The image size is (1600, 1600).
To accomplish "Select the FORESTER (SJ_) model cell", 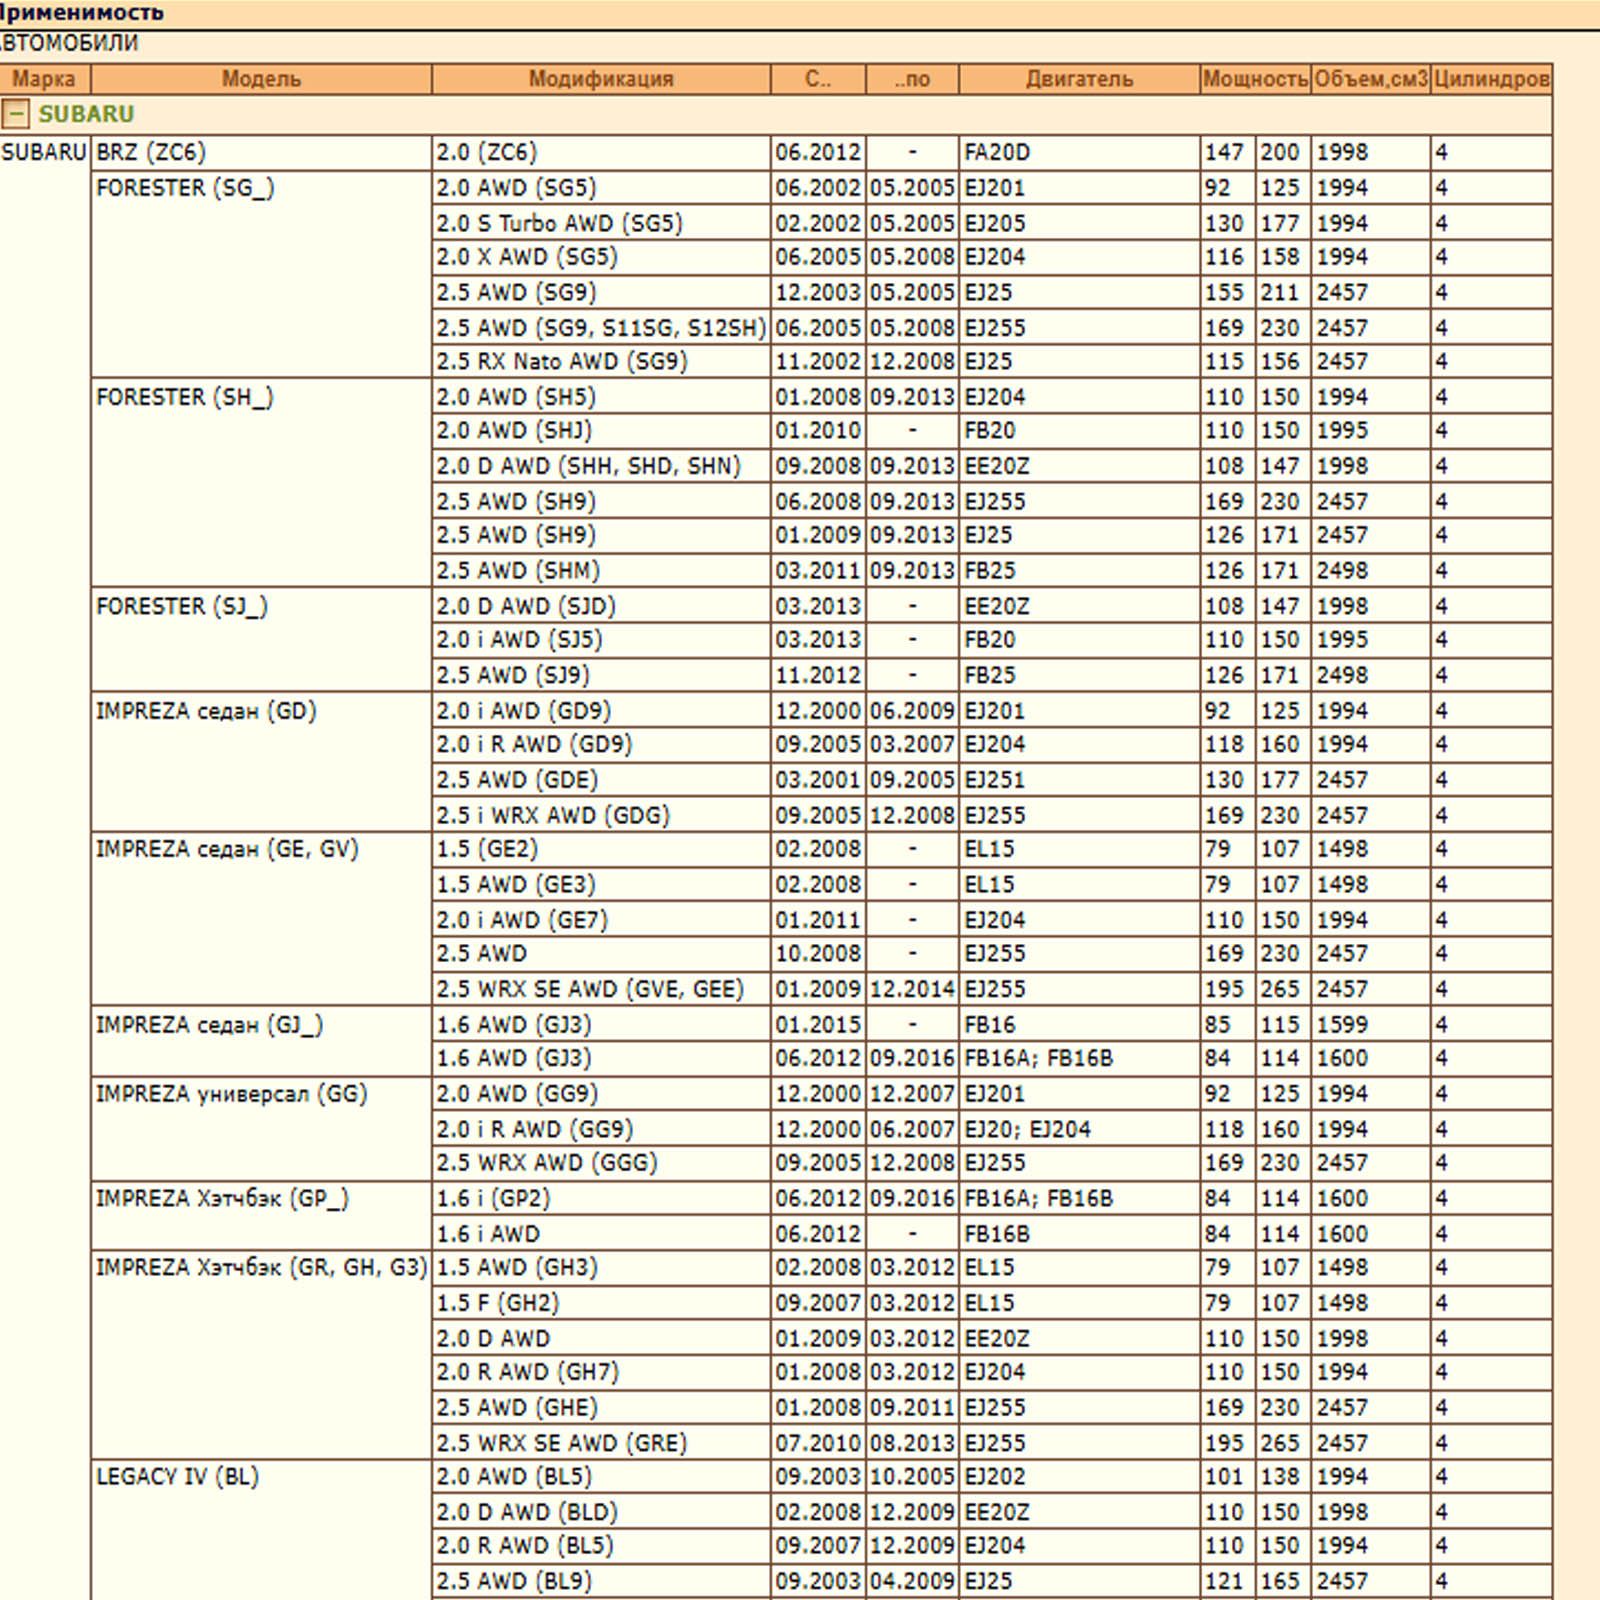I will pyautogui.click(x=182, y=607).
